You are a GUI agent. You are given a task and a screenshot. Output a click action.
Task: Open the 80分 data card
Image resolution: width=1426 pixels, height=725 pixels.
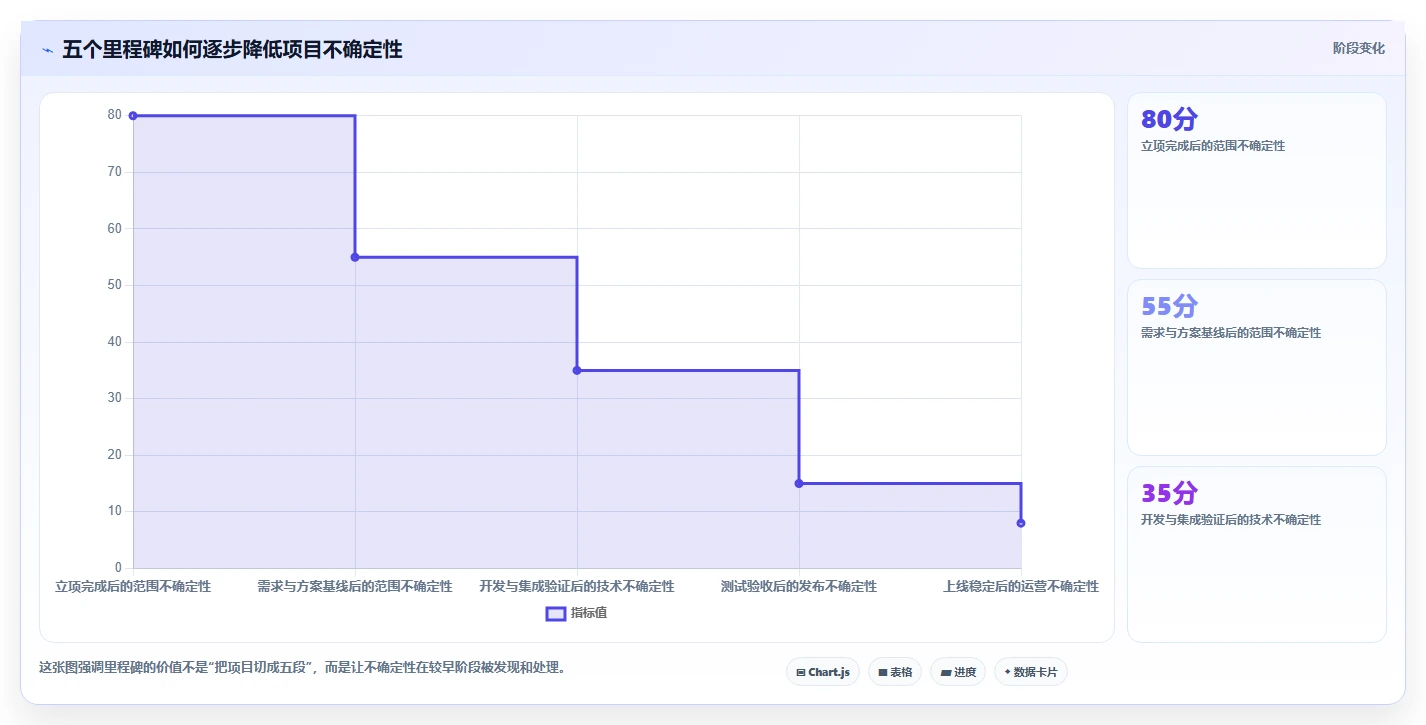tap(1257, 181)
